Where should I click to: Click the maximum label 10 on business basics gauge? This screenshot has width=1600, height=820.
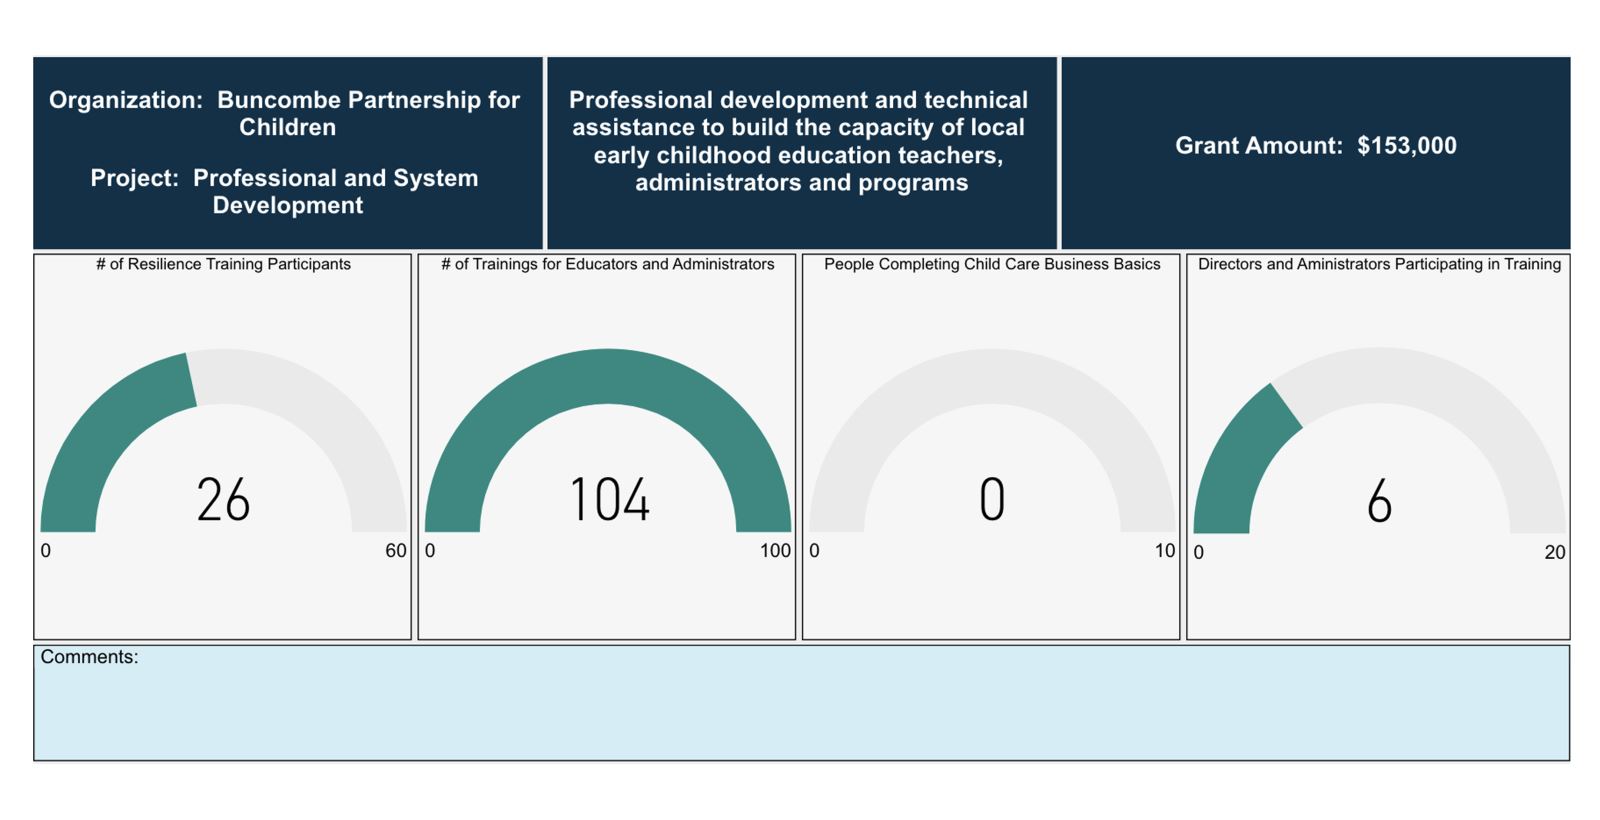click(1165, 551)
